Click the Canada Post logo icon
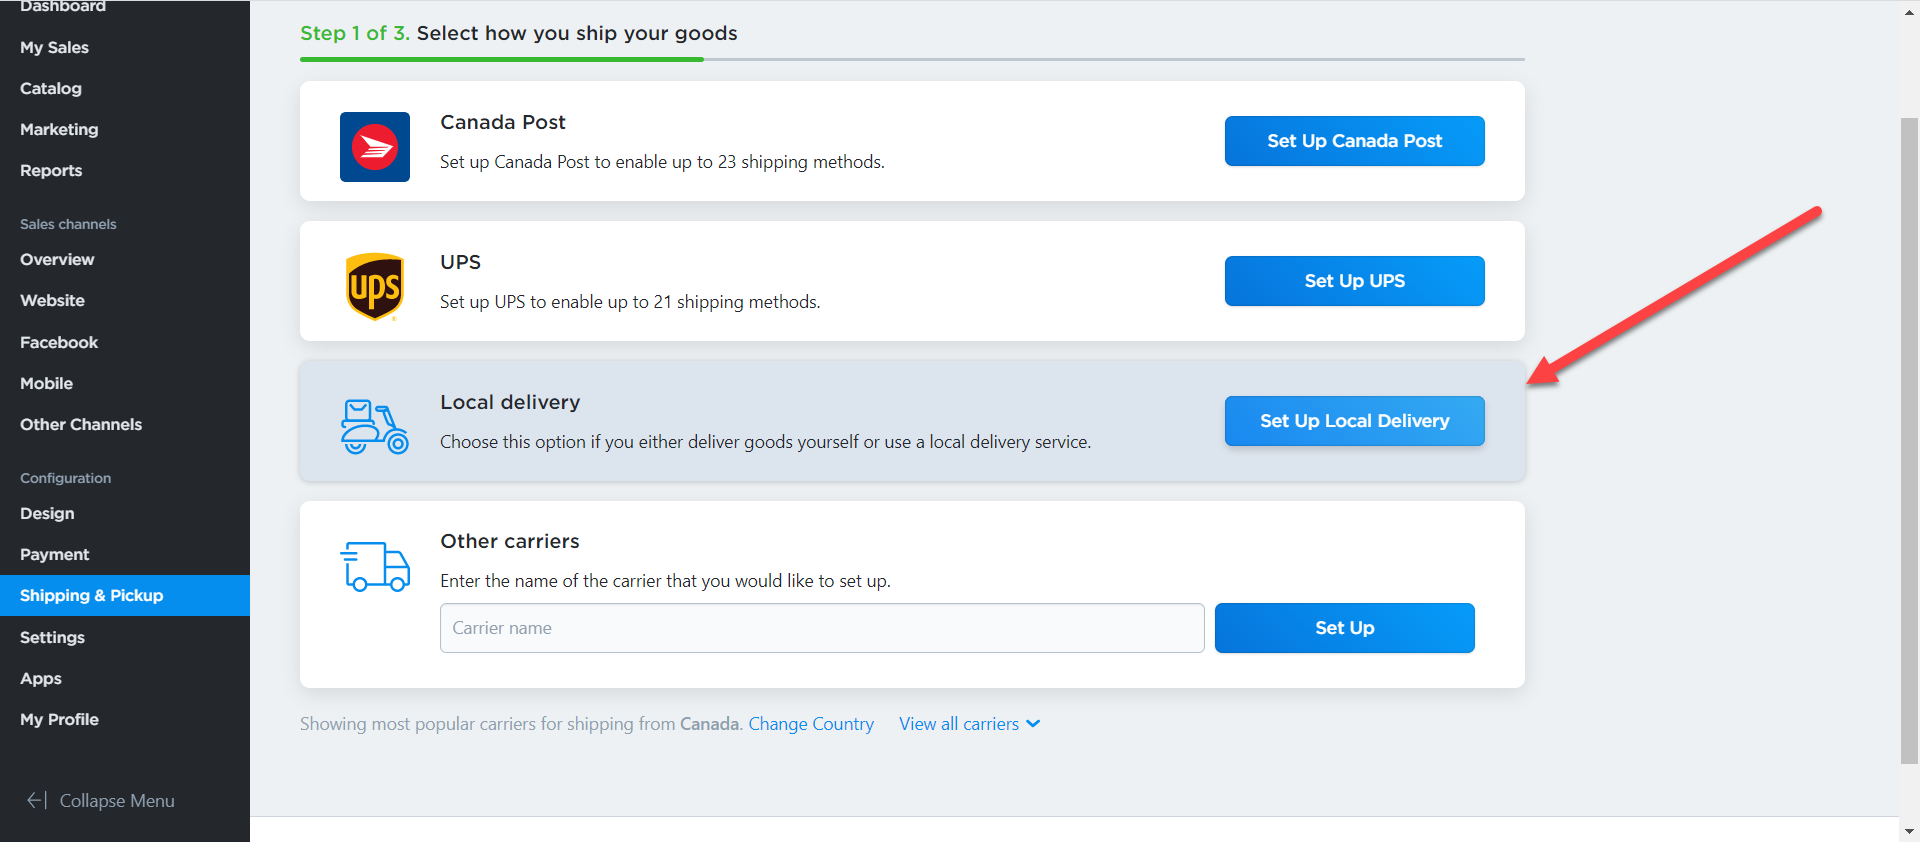 pos(375,147)
